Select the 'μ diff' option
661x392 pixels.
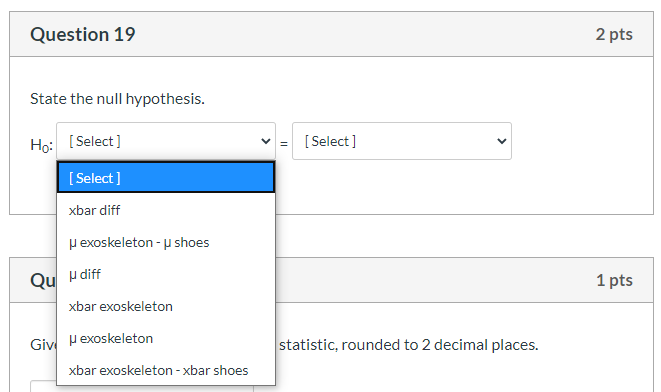(166, 274)
